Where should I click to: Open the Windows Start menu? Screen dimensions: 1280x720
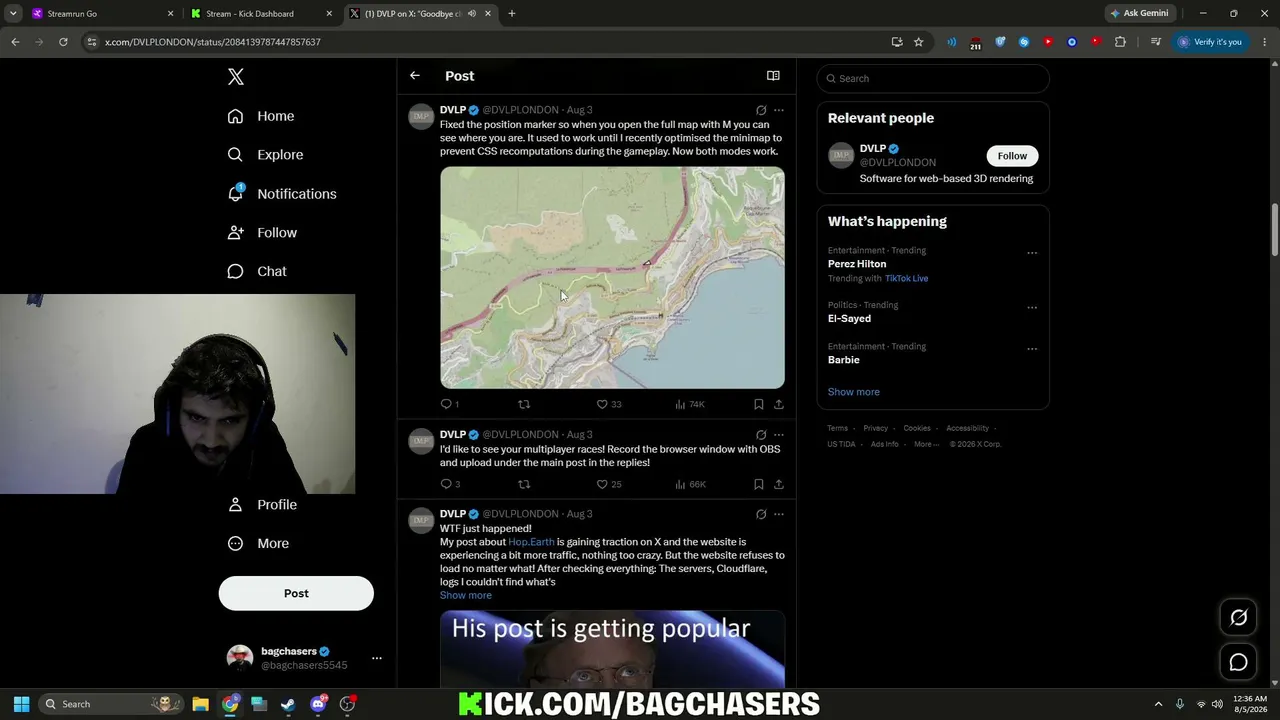click(x=21, y=704)
